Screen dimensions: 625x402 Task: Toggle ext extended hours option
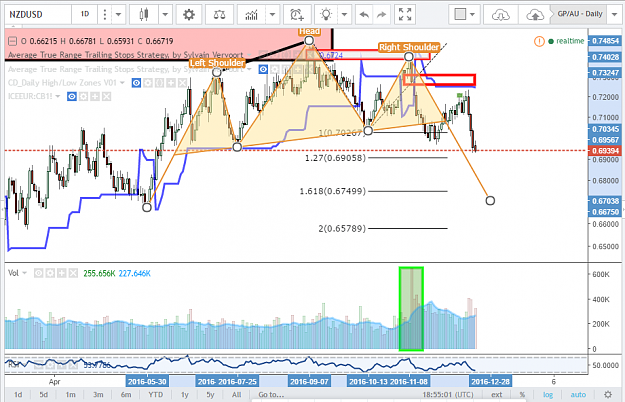tap(497, 394)
